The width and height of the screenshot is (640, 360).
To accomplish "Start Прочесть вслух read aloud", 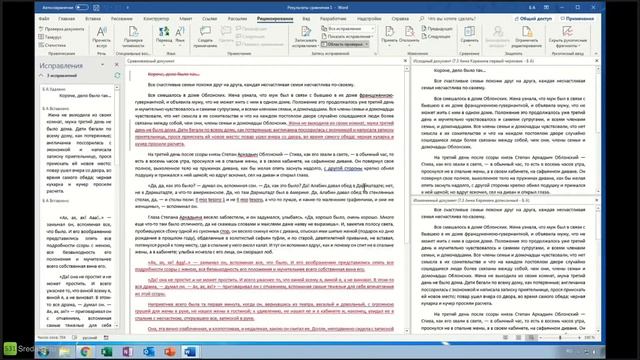I will tap(101, 37).
